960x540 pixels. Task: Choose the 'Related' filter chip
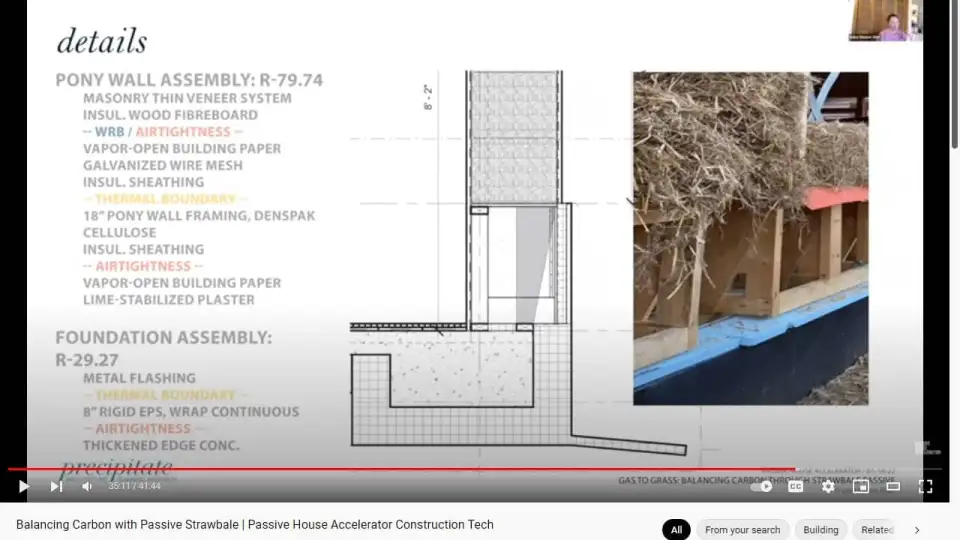[877, 530]
